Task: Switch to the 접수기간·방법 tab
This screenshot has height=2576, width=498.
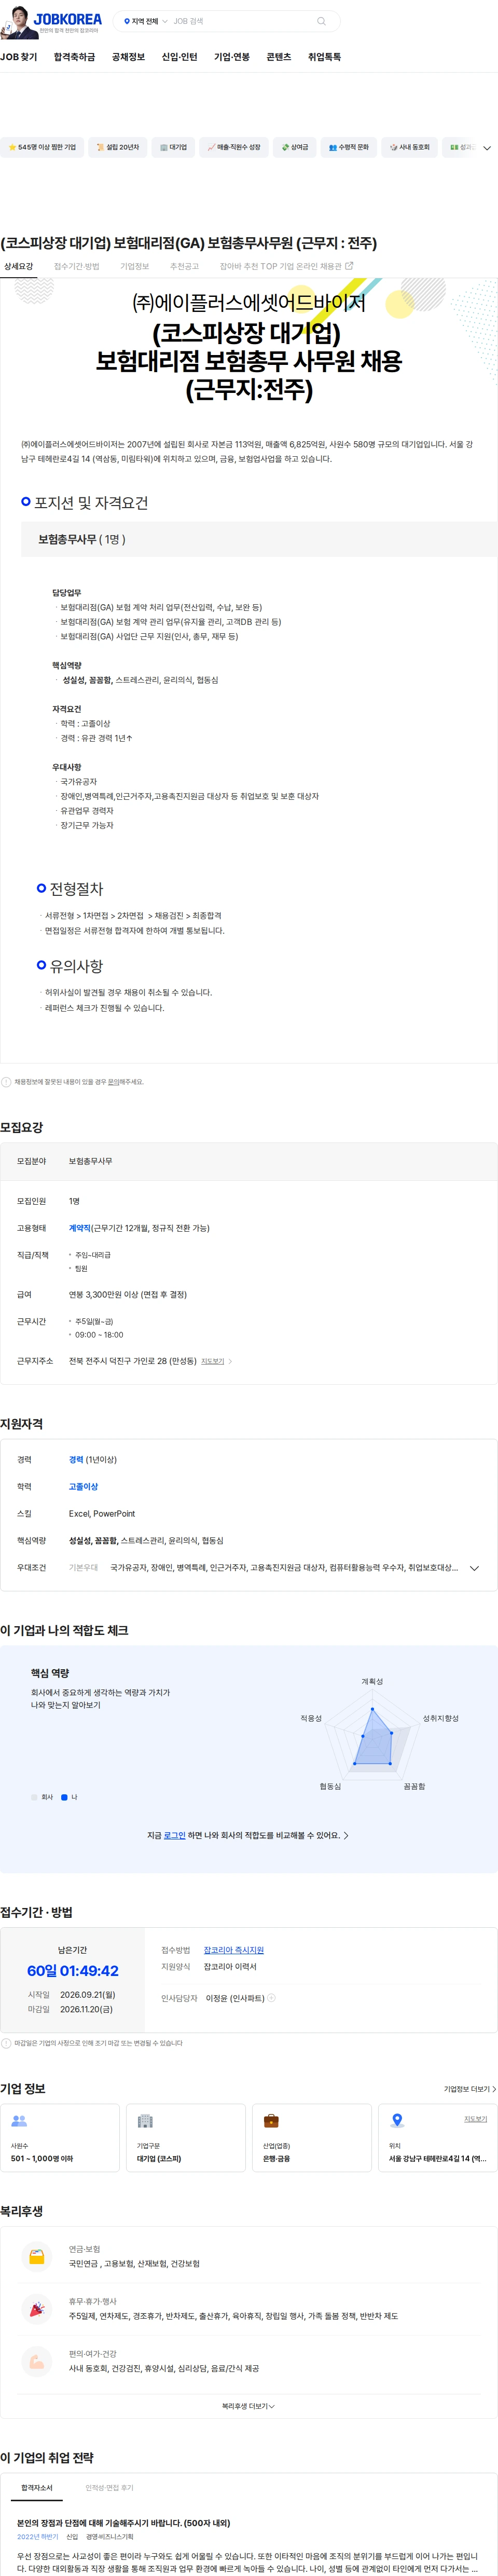Action: point(76,267)
